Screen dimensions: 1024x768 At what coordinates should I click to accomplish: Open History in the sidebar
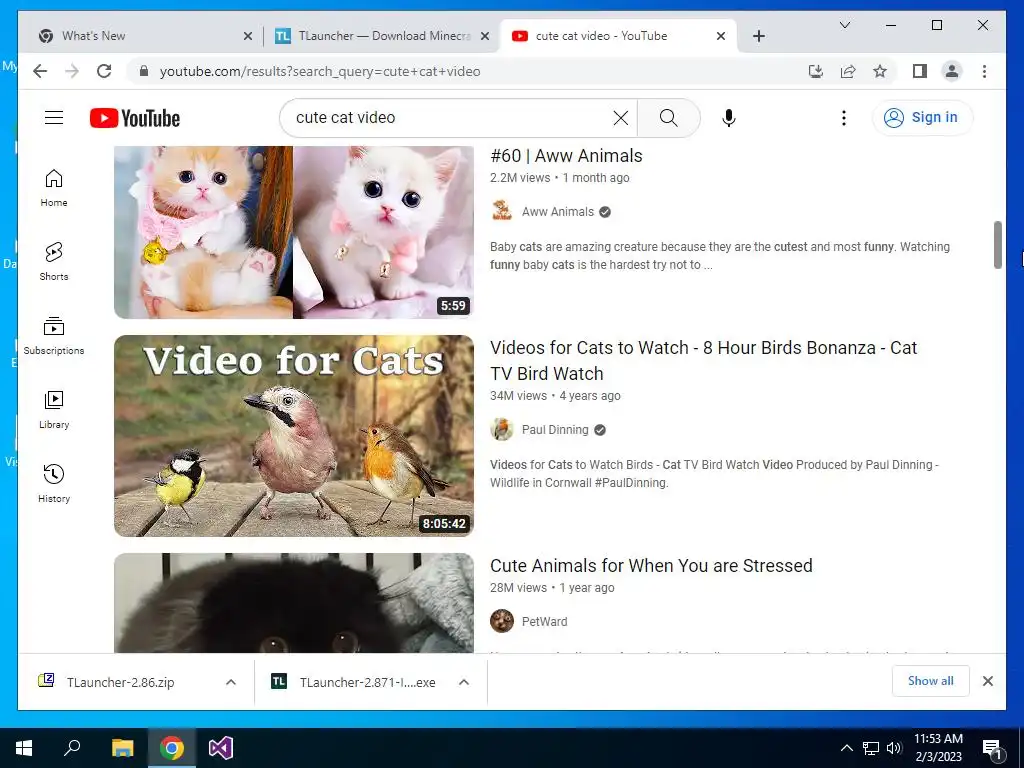coord(54,483)
